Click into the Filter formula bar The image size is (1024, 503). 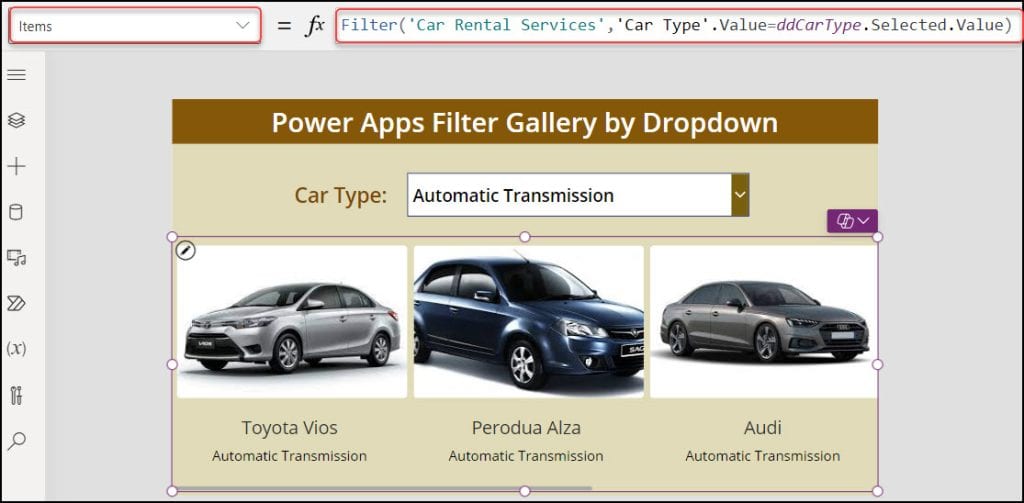(678, 25)
